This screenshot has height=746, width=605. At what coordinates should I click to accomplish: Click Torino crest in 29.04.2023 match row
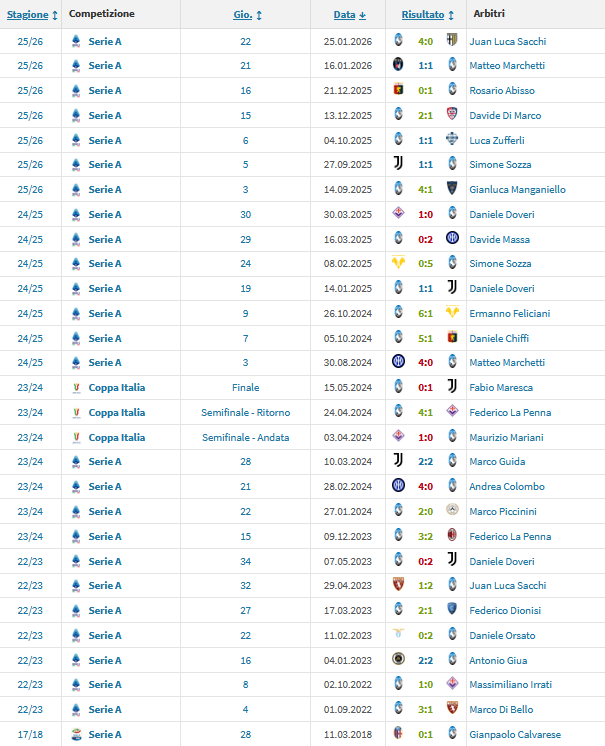[x=398, y=585]
